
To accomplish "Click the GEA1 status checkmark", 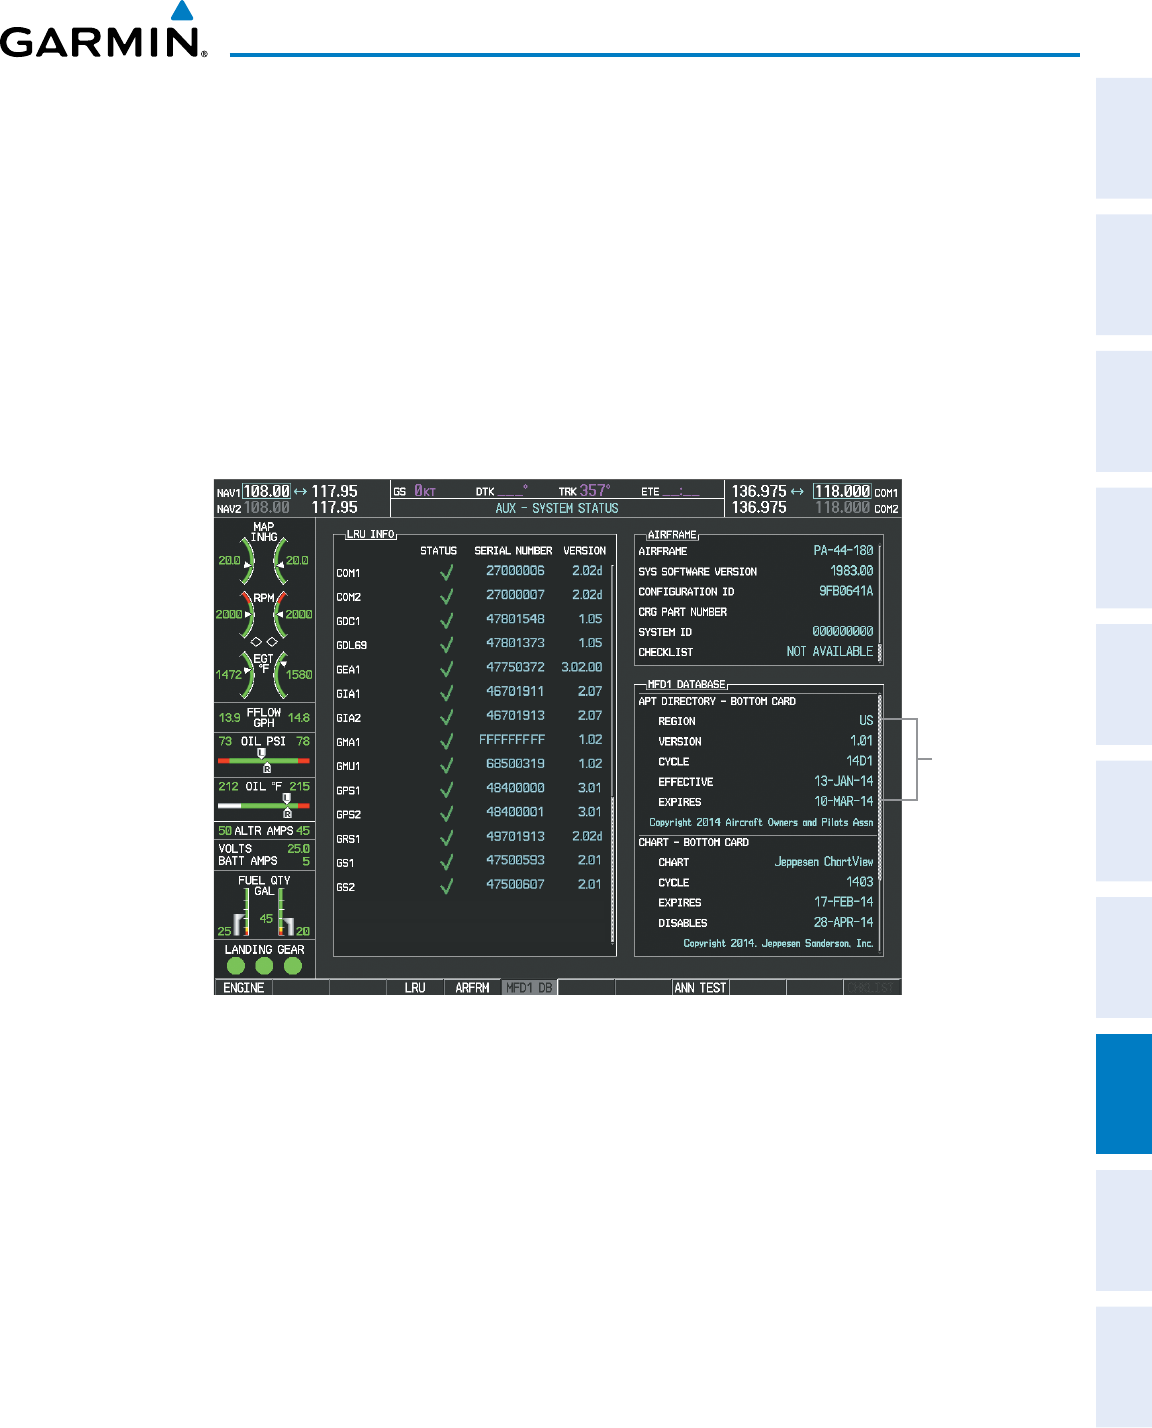I will click(446, 668).
